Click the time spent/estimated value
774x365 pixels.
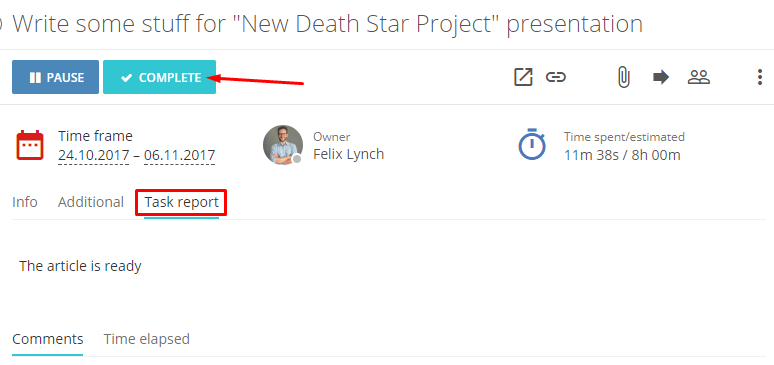622,155
